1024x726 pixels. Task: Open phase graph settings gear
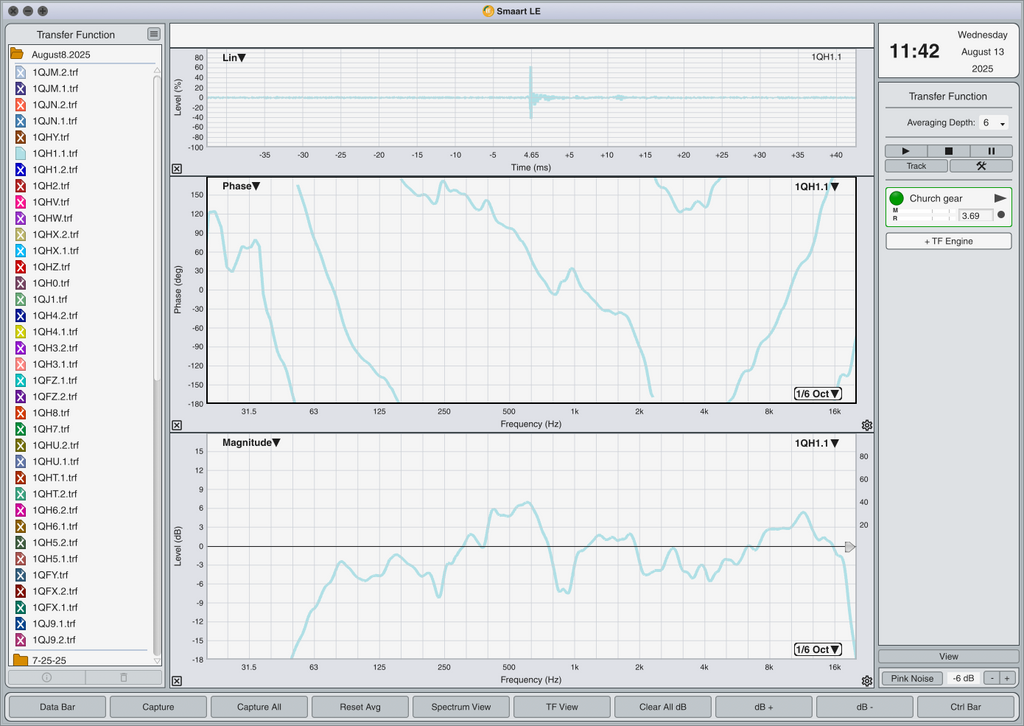pyautogui.click(x=867, y=425)
